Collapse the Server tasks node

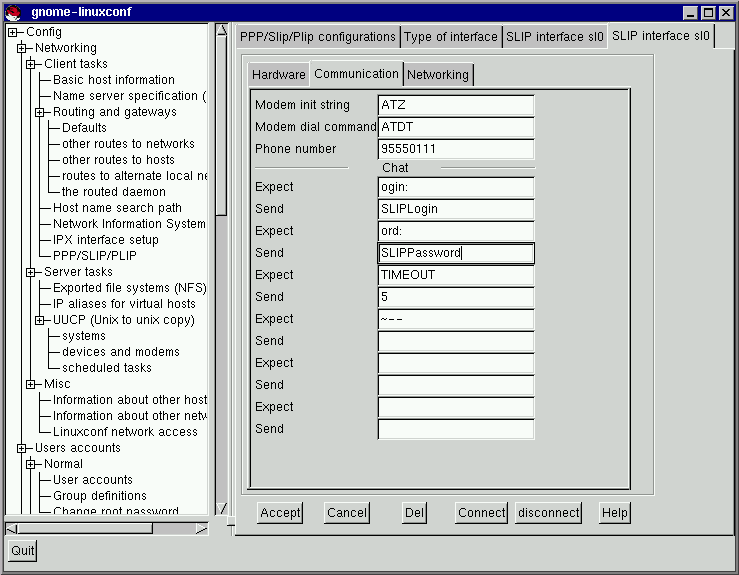(31, 272)
